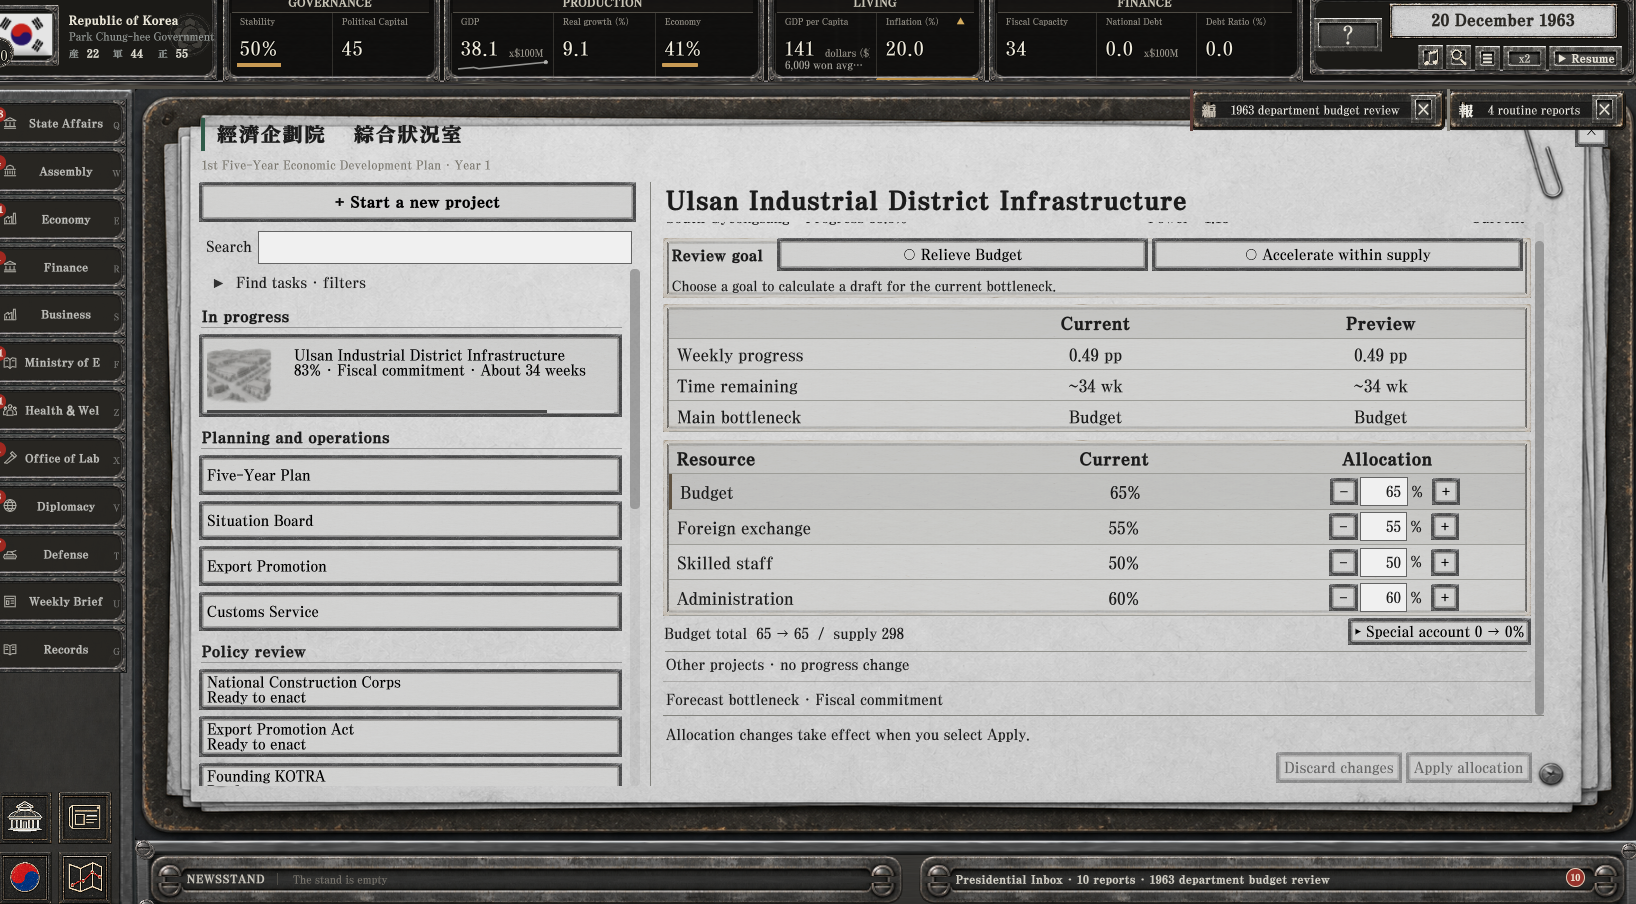Click the magnifier search icon

[x=1459, y=58]
